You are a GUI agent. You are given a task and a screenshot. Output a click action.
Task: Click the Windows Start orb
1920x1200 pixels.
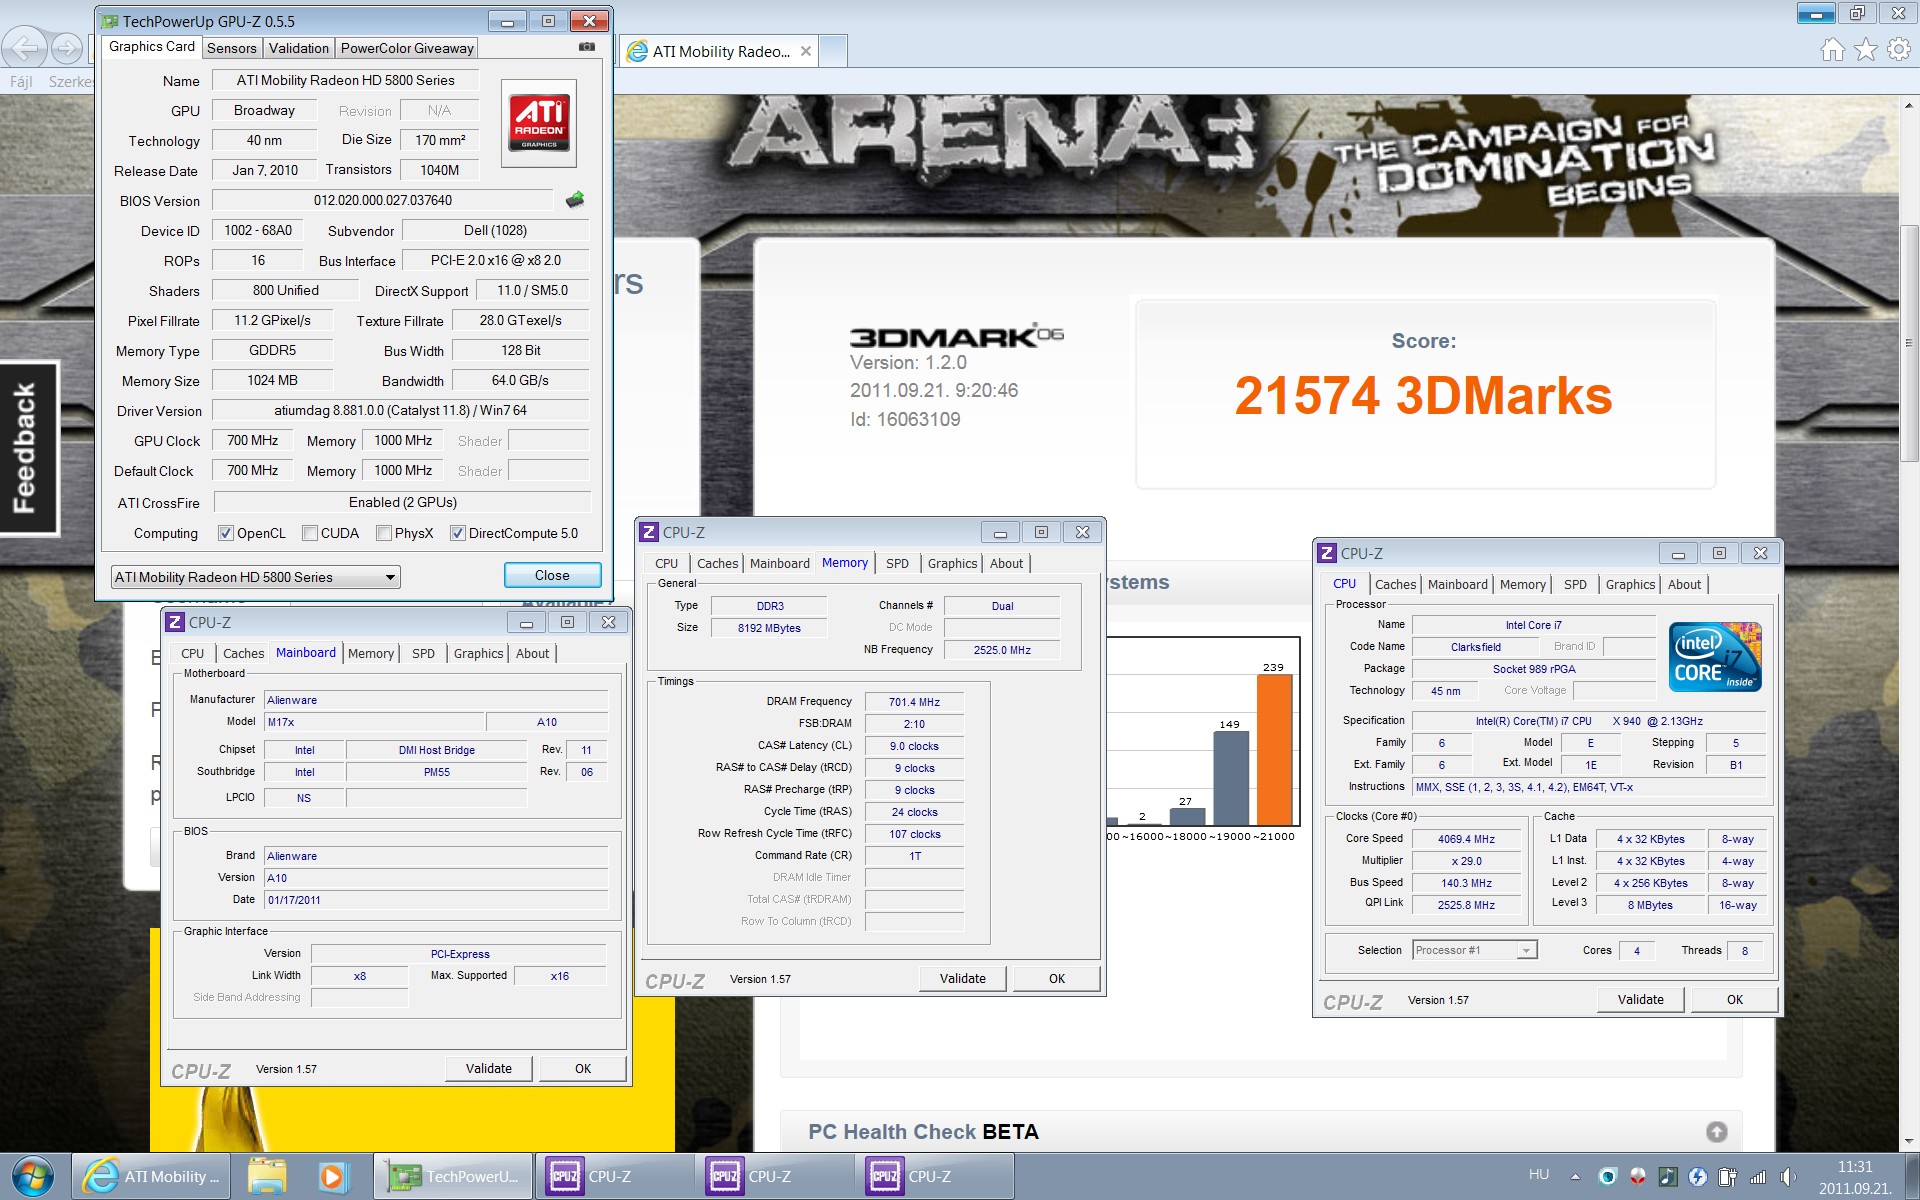(x=32, y=1177)
